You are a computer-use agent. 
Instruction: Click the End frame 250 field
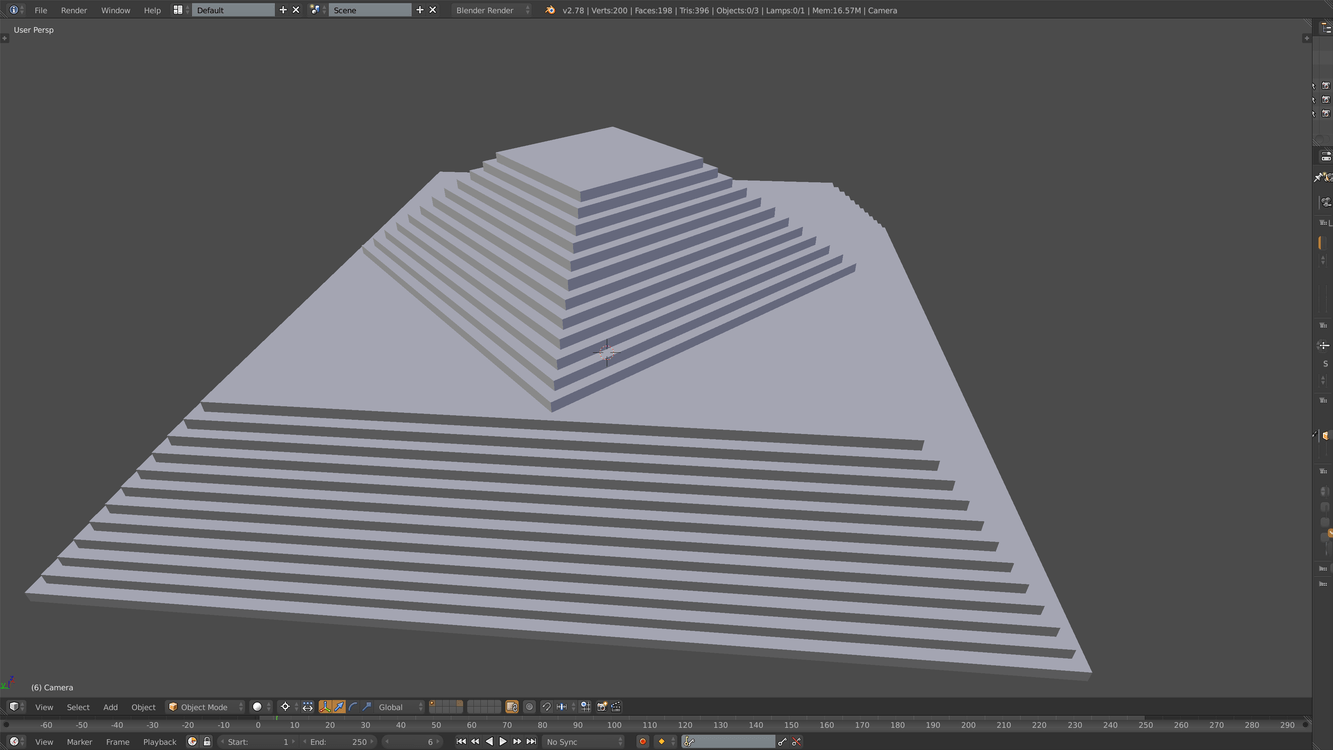(338, 742)
